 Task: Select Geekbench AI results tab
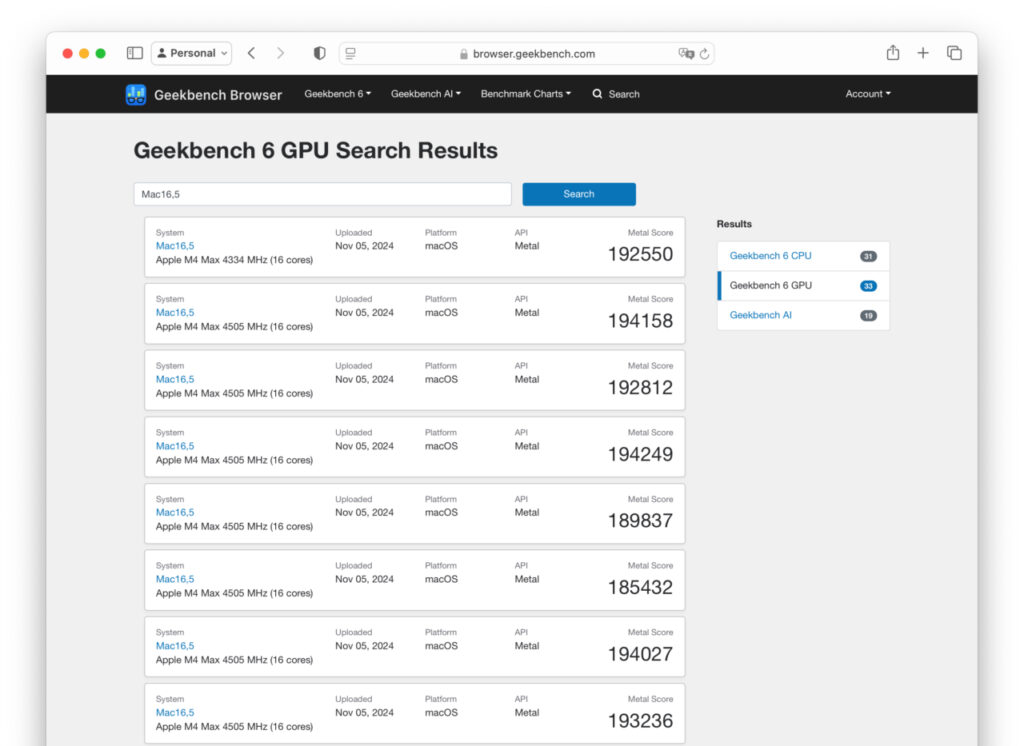(x=803, y=315)
